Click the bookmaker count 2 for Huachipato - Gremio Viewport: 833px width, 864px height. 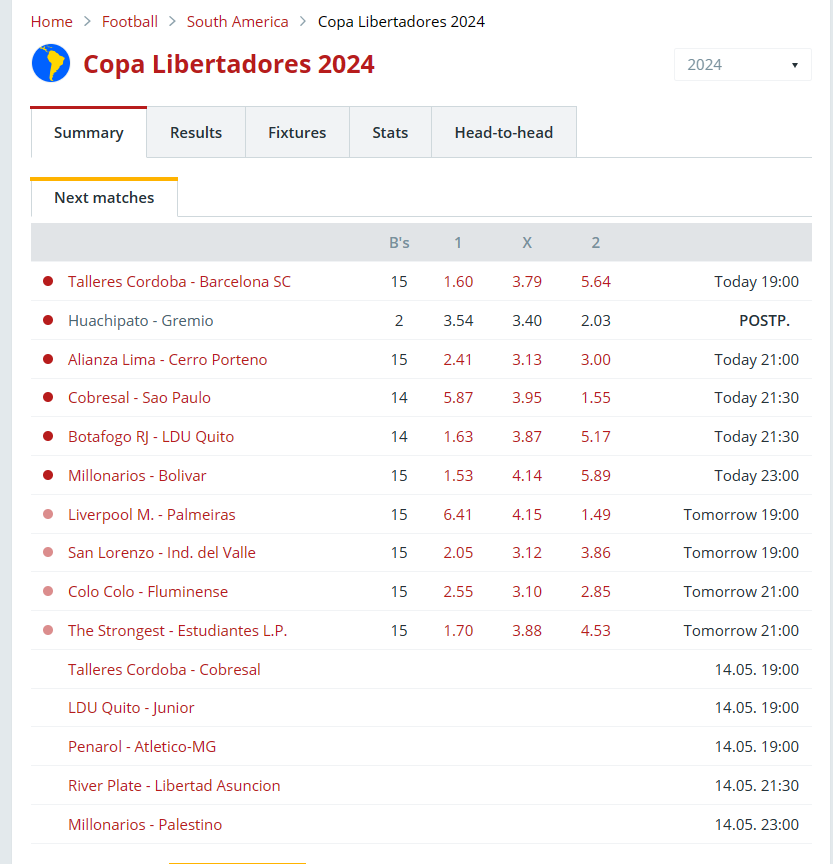399,320
